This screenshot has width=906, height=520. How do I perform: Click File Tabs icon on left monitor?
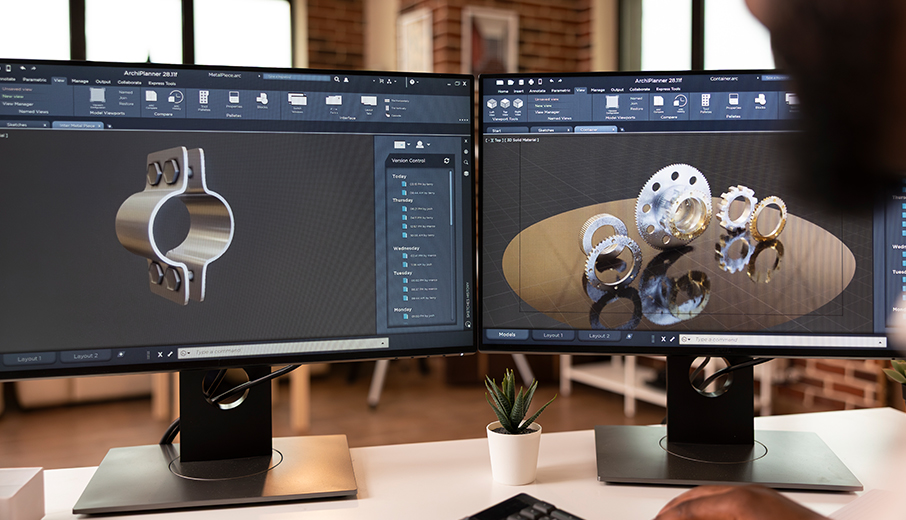pos(334,102)
